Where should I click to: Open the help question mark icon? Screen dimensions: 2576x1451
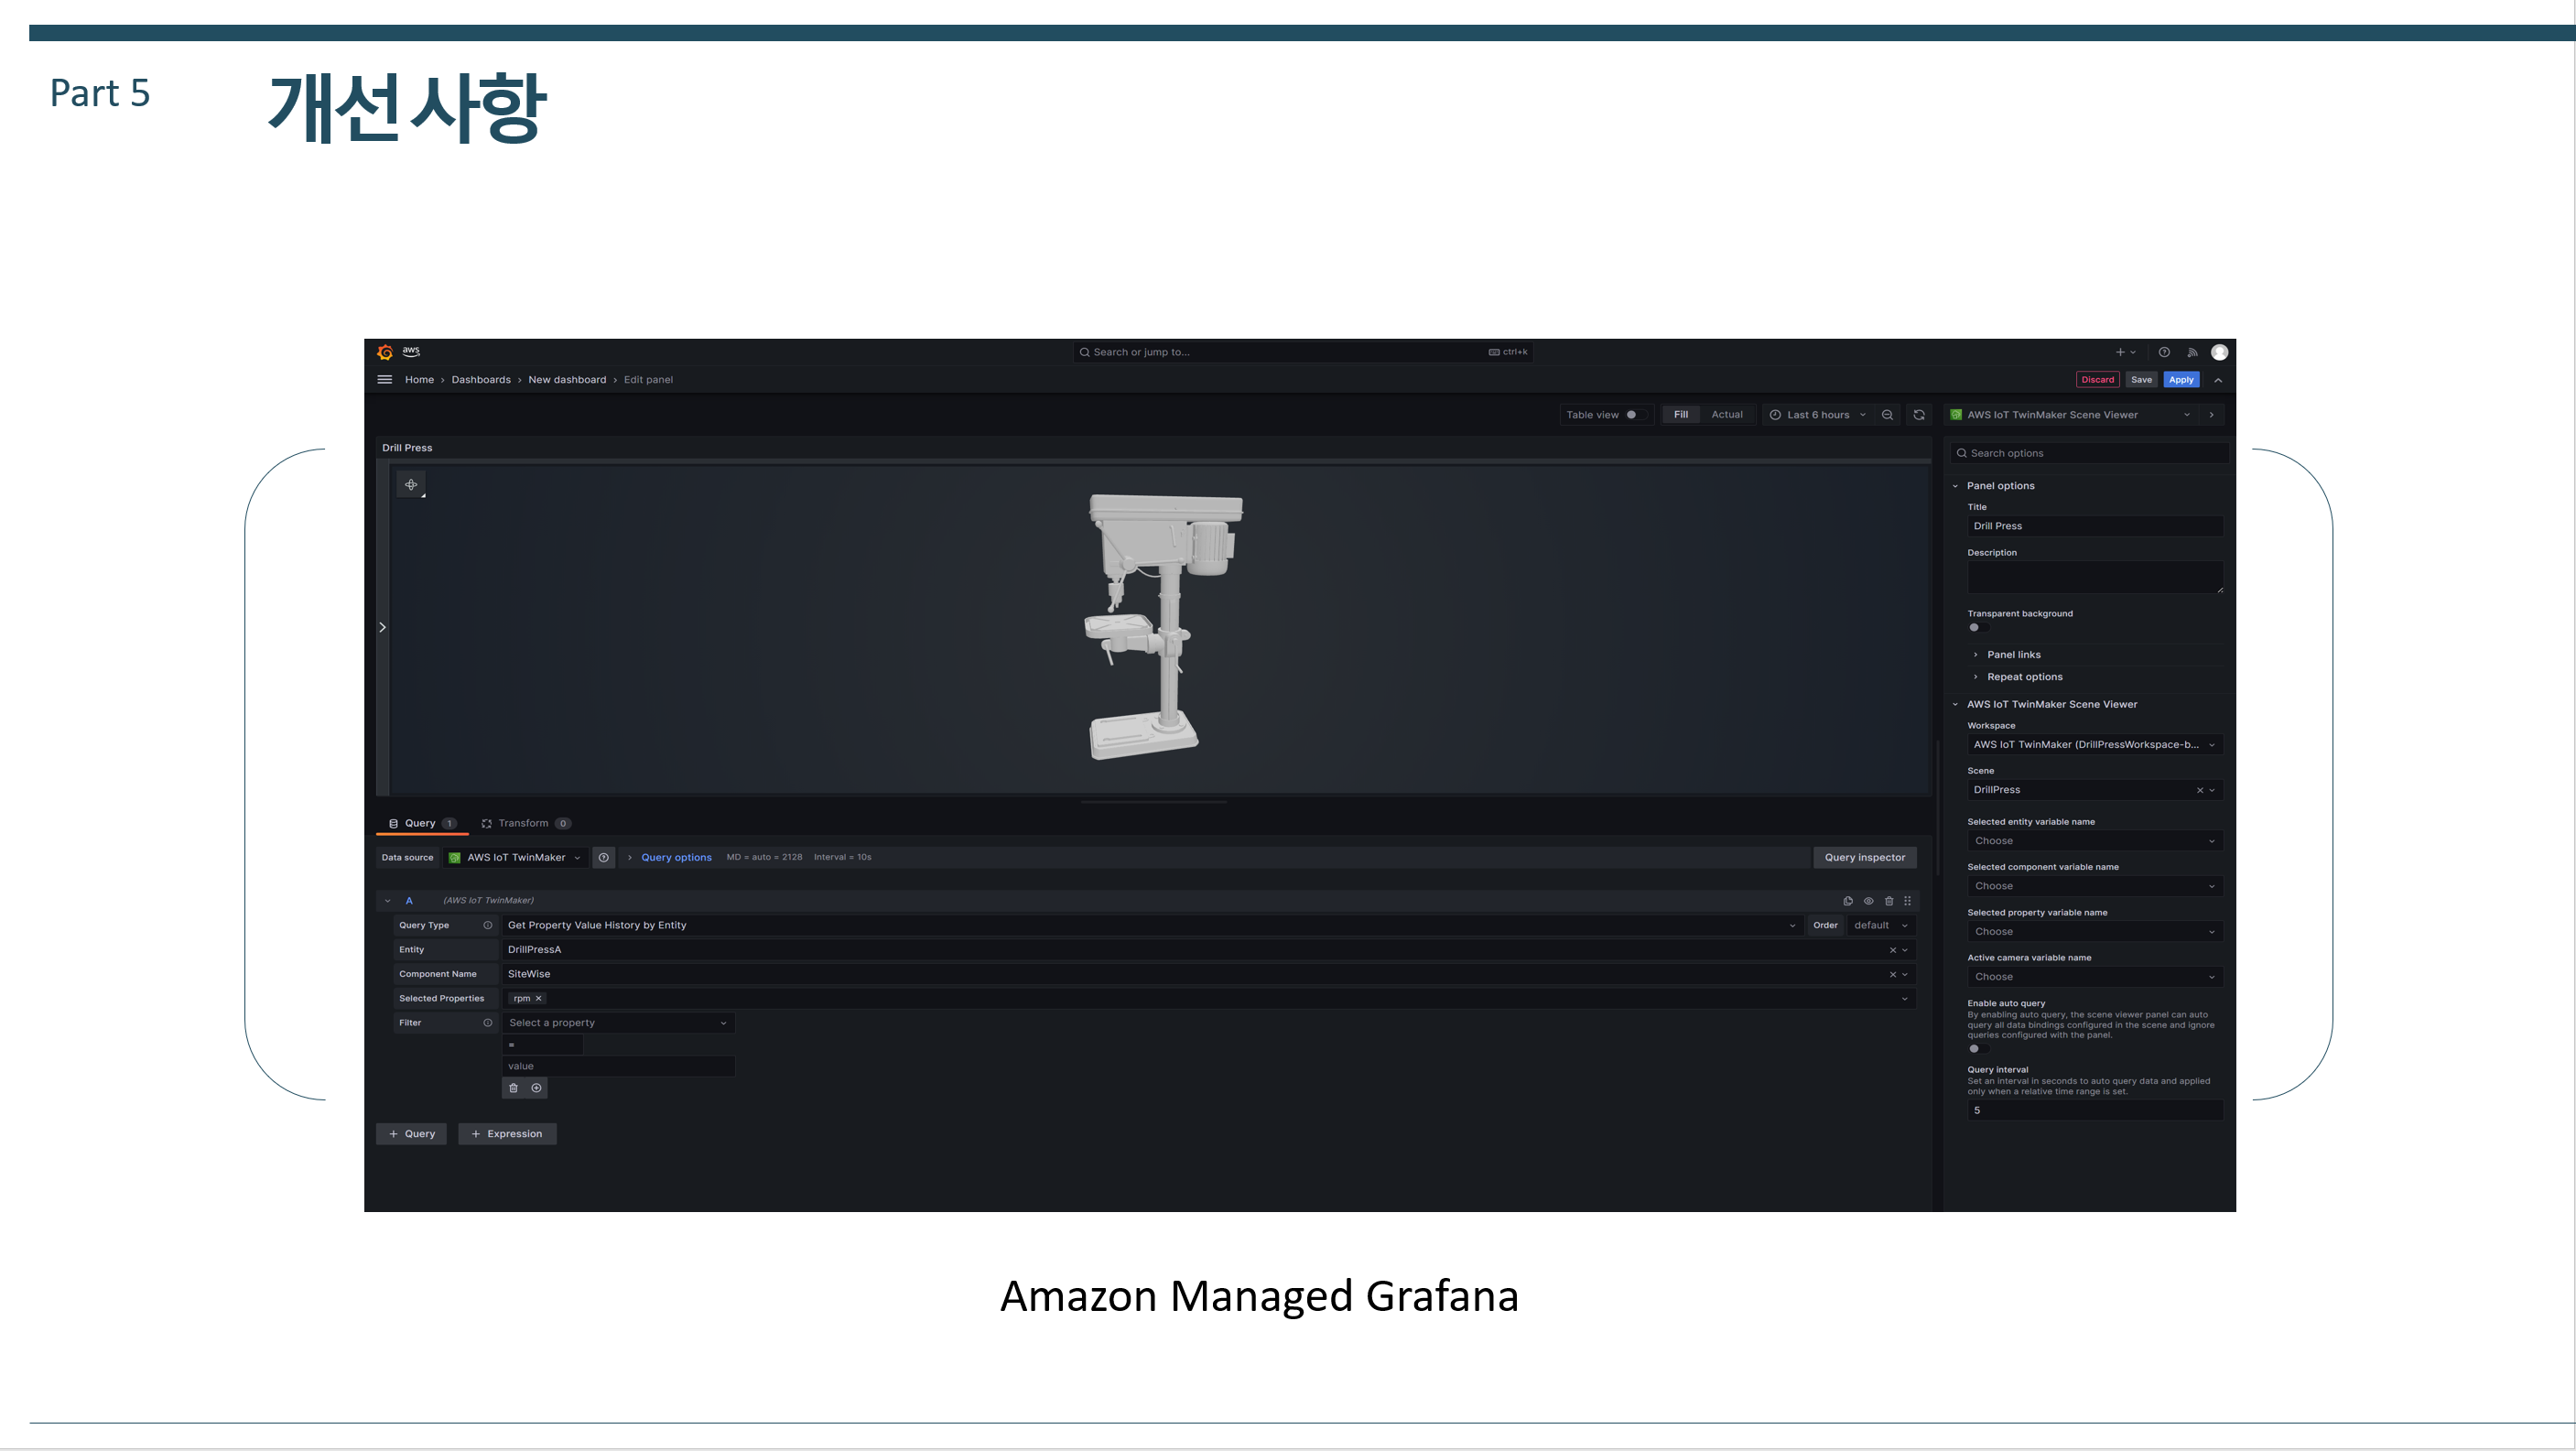coord(2164,352)
